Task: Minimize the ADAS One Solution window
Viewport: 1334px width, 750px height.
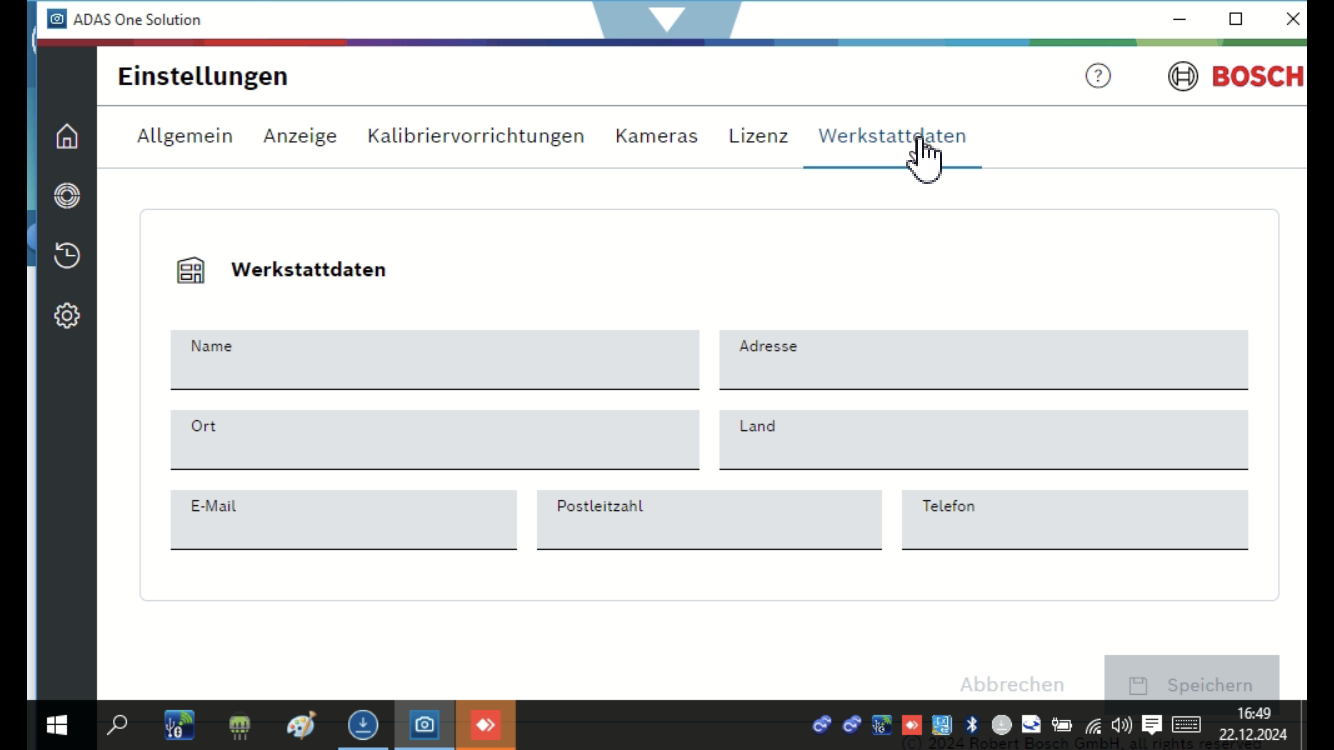Action: click(x=1180, y=19)
